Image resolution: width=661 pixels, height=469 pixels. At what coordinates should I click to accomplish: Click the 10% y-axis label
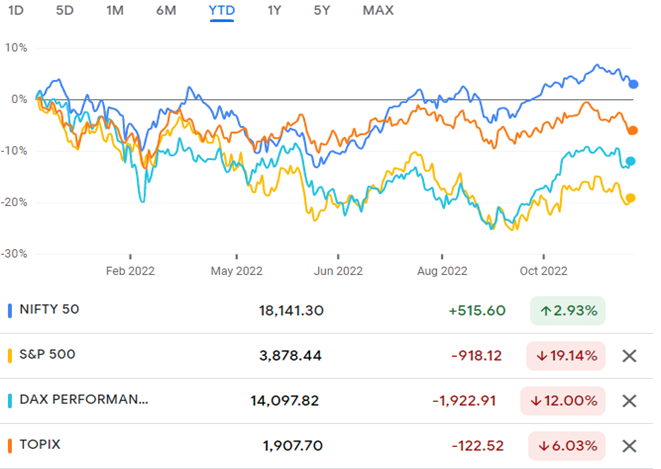(x=16, y=48)
